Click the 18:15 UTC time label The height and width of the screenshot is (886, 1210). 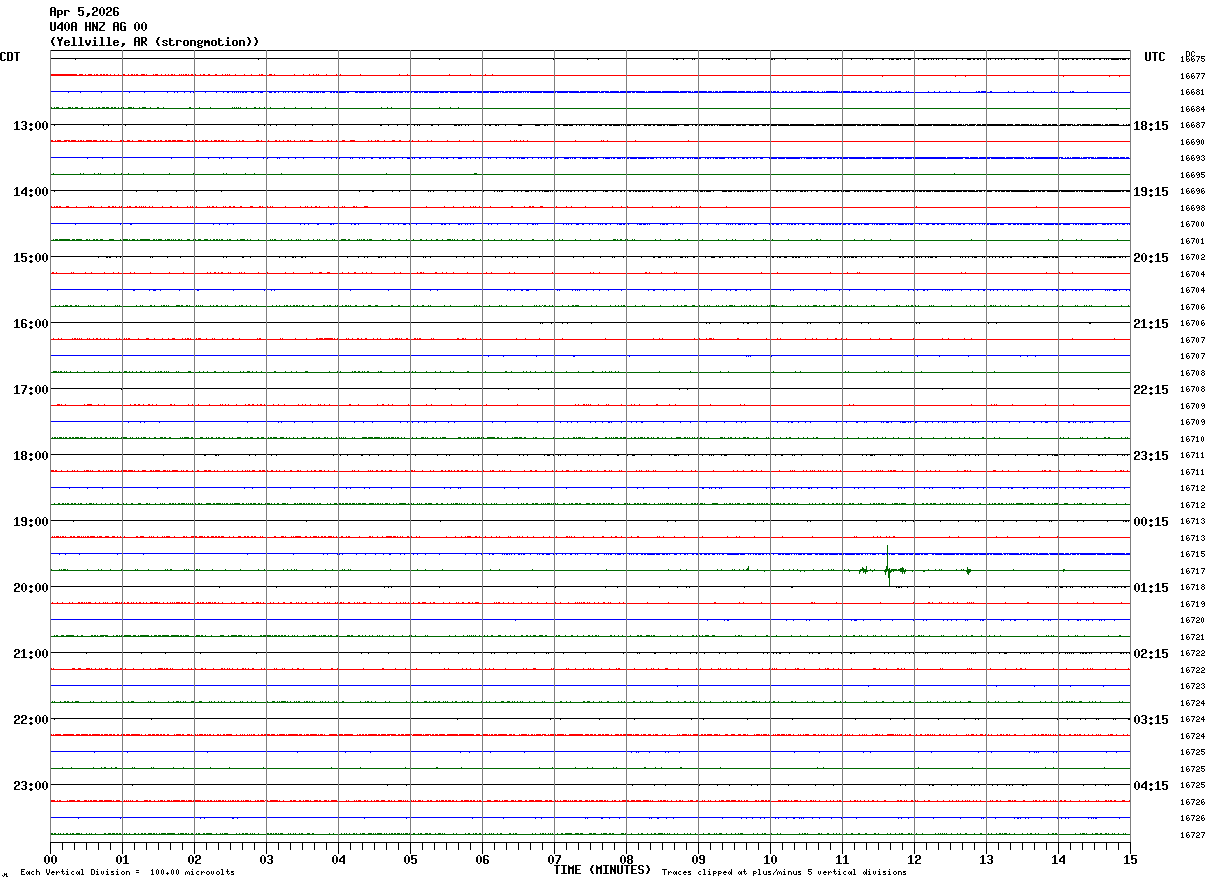1151,126
